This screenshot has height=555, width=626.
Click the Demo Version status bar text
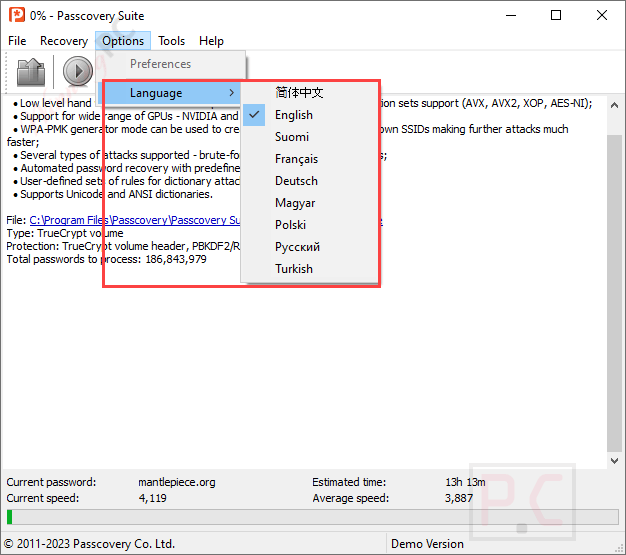pos(427,544)
